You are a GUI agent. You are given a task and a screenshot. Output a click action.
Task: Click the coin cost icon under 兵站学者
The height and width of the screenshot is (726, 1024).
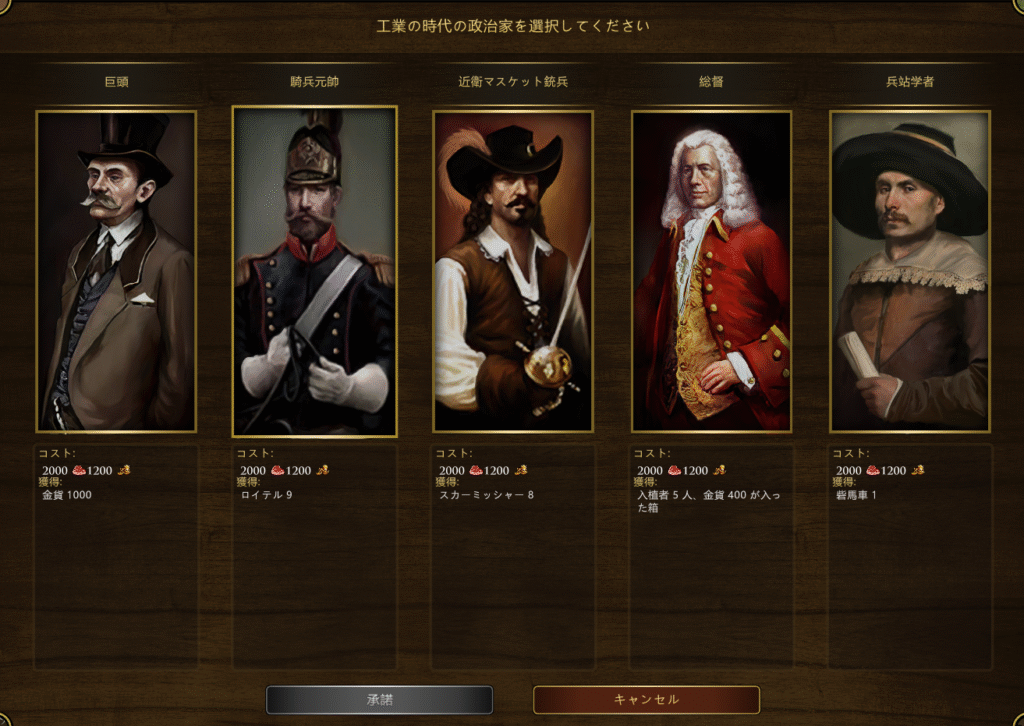[x=918, y=469]
